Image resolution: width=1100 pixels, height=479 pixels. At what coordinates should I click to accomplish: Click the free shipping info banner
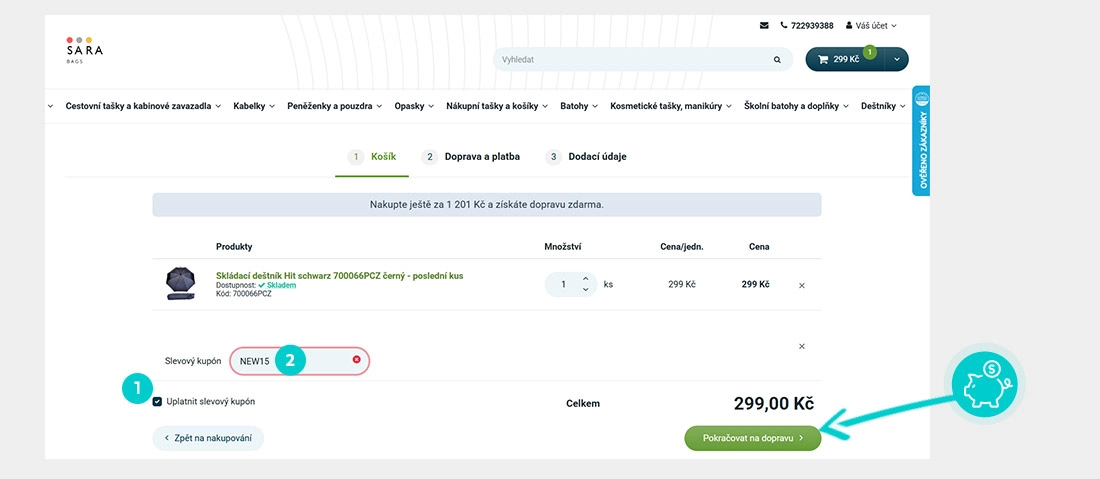click(487, 205)
